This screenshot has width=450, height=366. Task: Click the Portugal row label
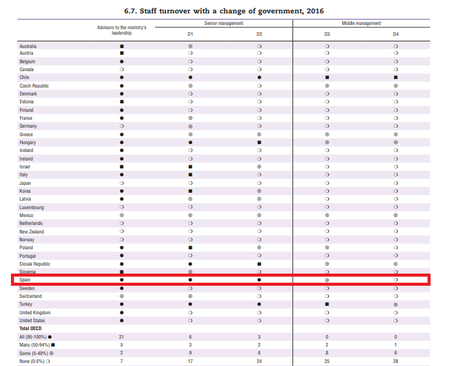[x=28, y=256]
